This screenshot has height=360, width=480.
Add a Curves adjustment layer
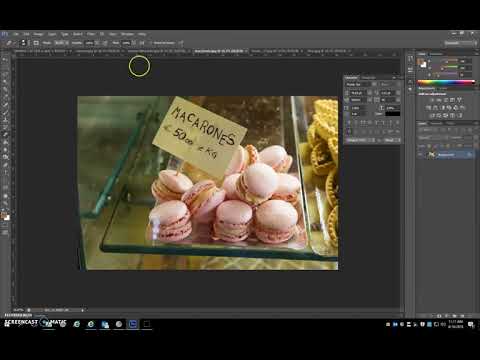click(446, 100)
